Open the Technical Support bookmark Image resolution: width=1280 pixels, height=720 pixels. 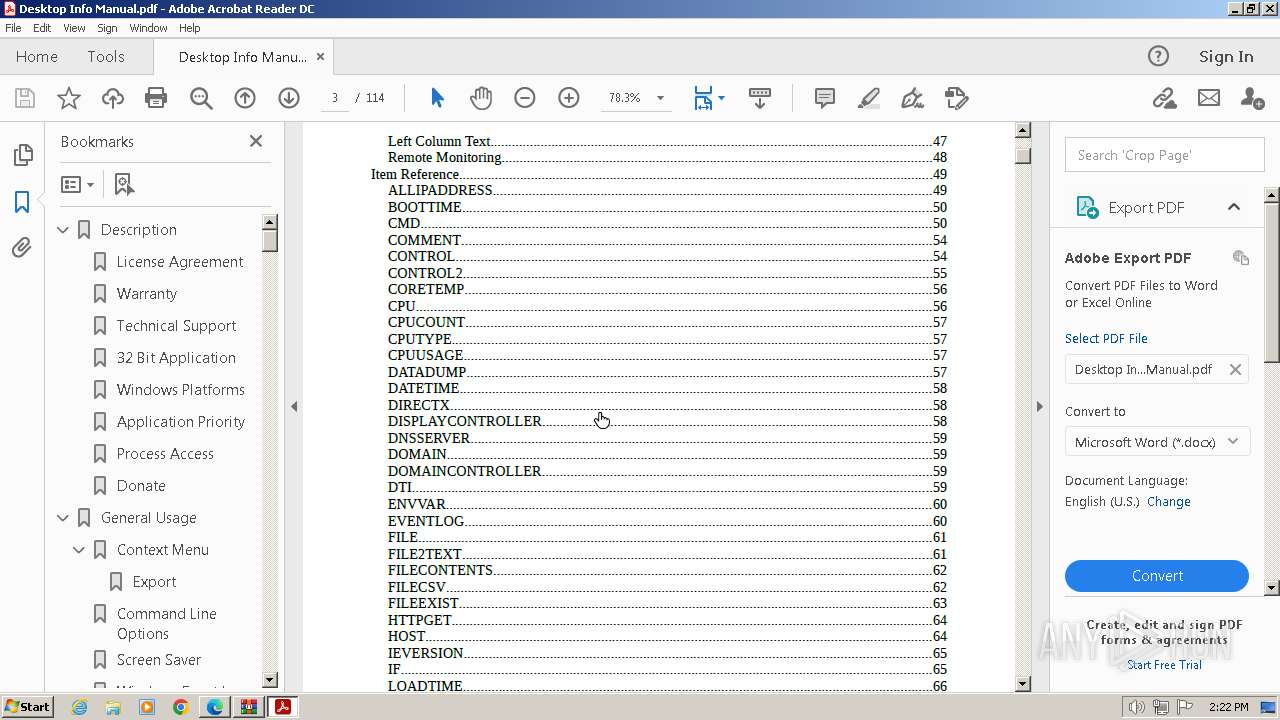pyautogui.click(x=176, y=326)
